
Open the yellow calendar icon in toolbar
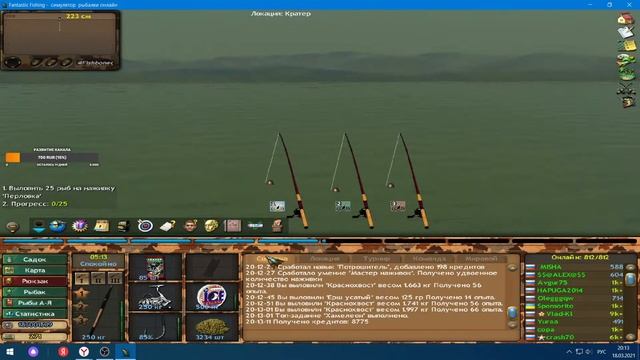(101, 226)
